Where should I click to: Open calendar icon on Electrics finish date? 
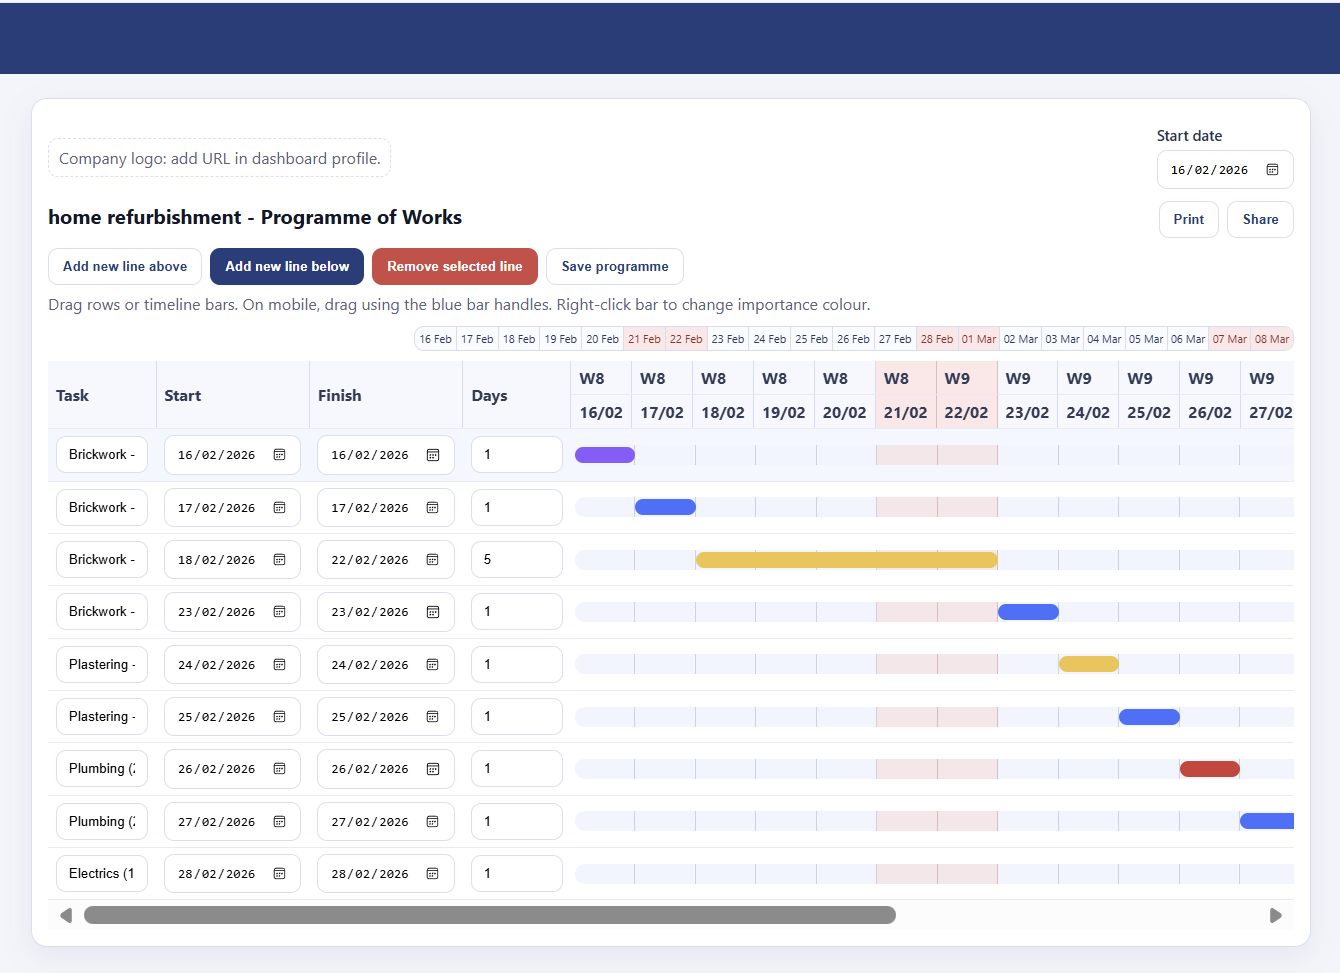coord(433,874)
